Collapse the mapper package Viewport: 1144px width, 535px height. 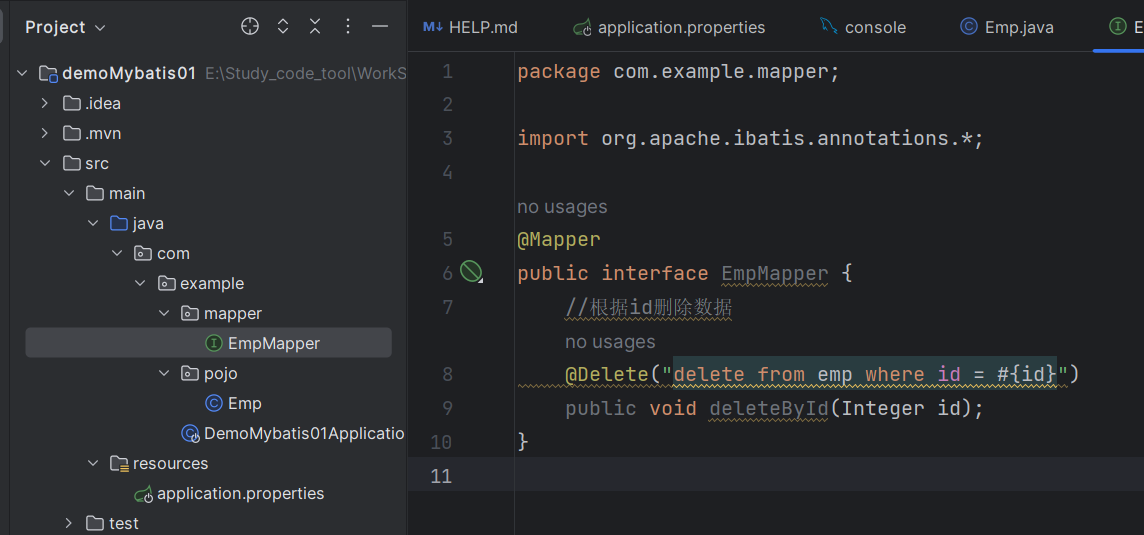tap(164, 313)
